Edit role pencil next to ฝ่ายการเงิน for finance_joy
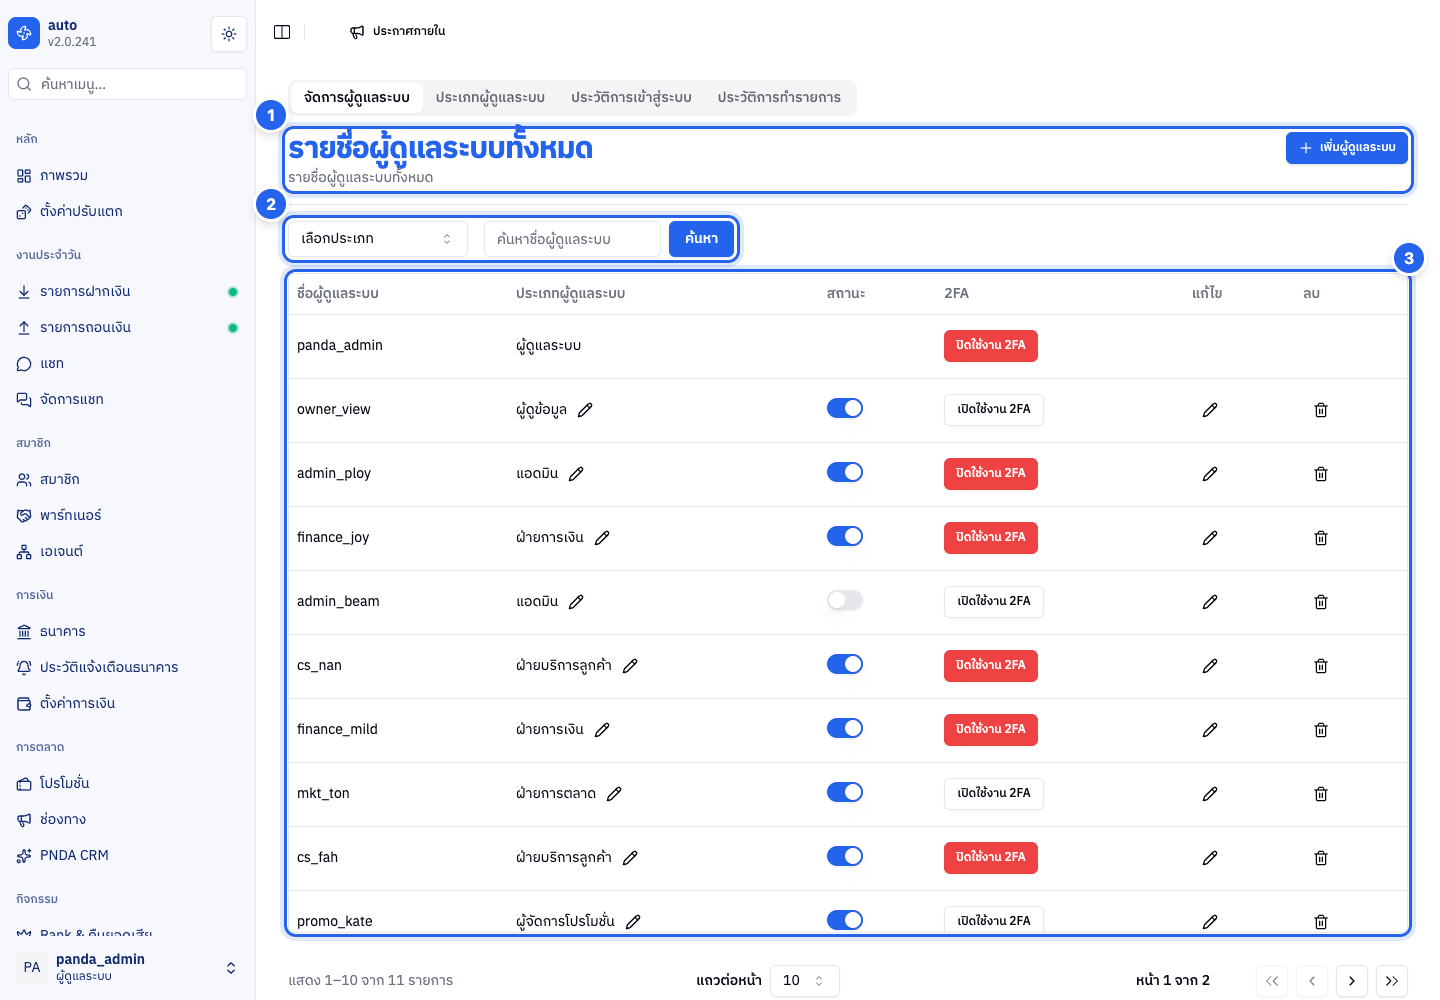 tap(602, 538)
